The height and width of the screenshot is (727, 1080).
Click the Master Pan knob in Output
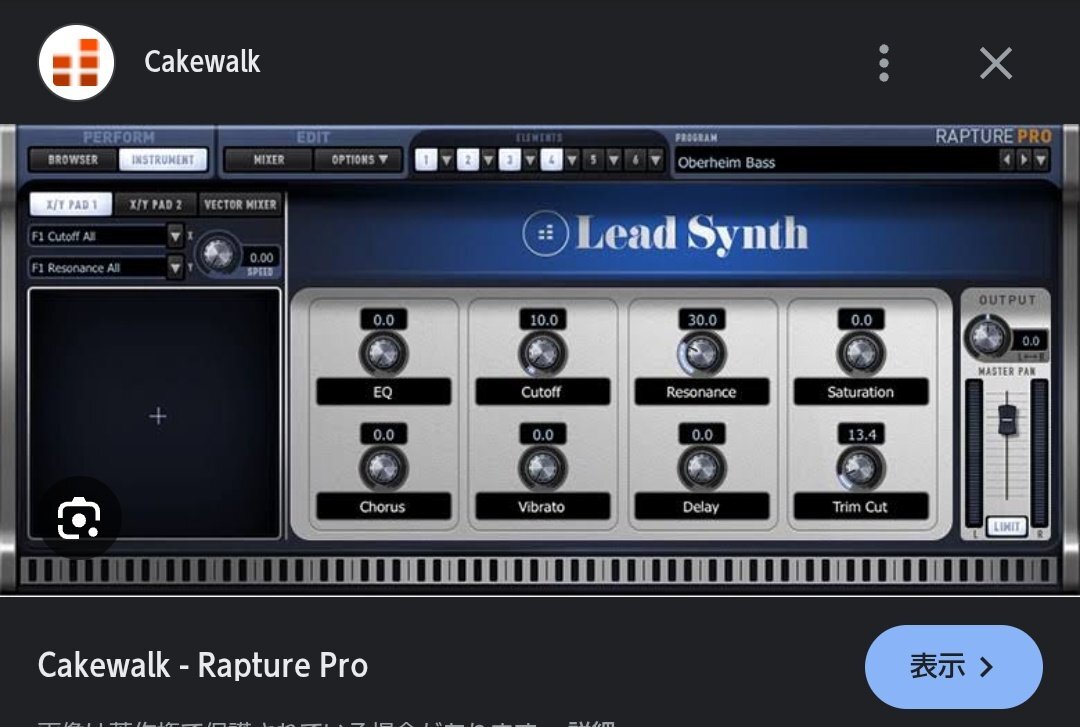pyautogui.click(x=987, y=338)
